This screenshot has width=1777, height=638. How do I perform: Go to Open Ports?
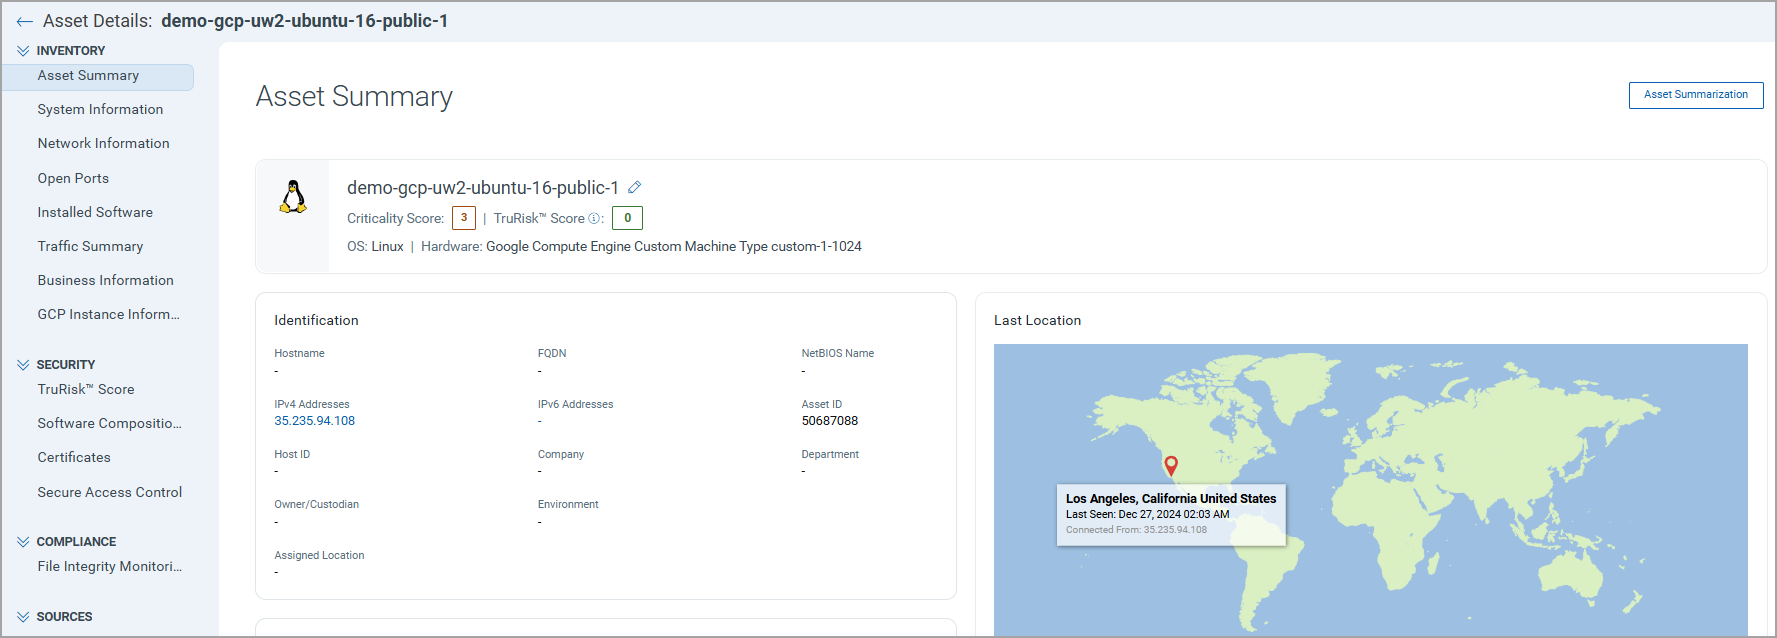coord(73,179)
